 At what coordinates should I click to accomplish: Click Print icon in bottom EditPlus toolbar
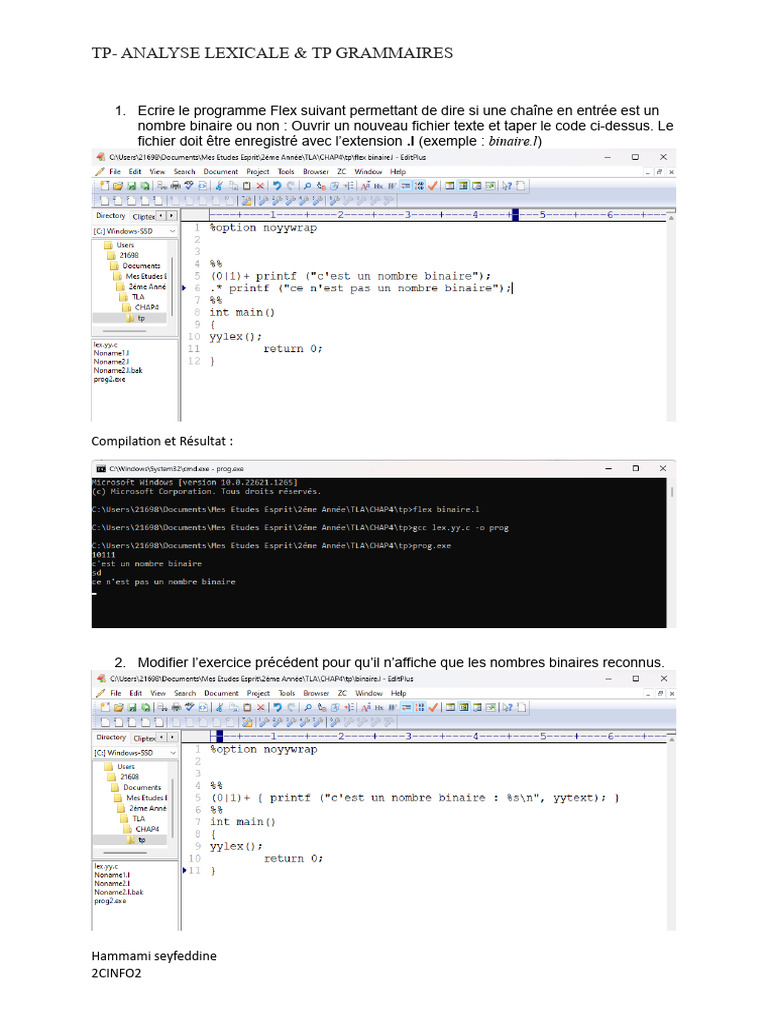coord(177,707)
